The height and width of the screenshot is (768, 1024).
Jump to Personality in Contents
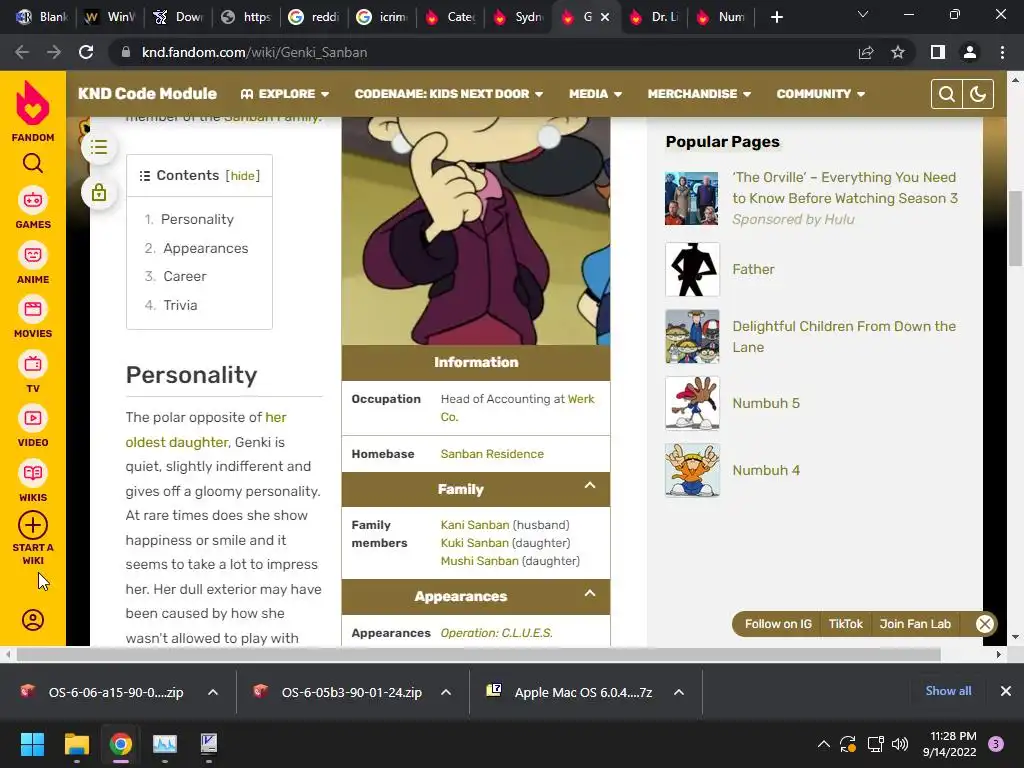(x=197, y=219)
